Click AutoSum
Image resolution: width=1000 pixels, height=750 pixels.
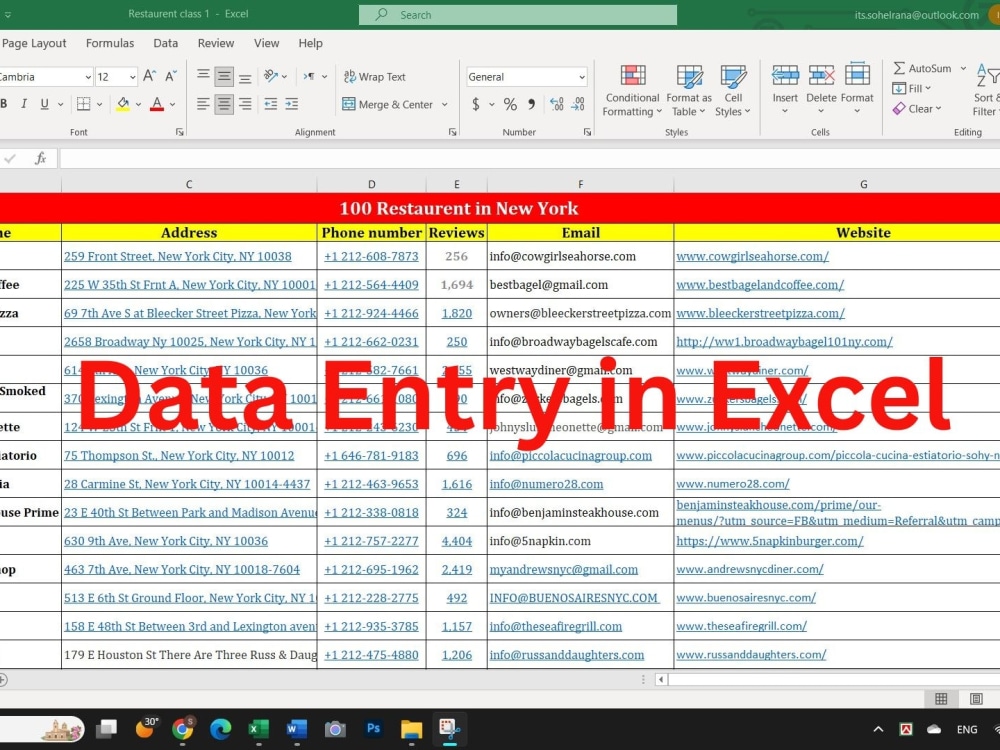coord(922,68)
